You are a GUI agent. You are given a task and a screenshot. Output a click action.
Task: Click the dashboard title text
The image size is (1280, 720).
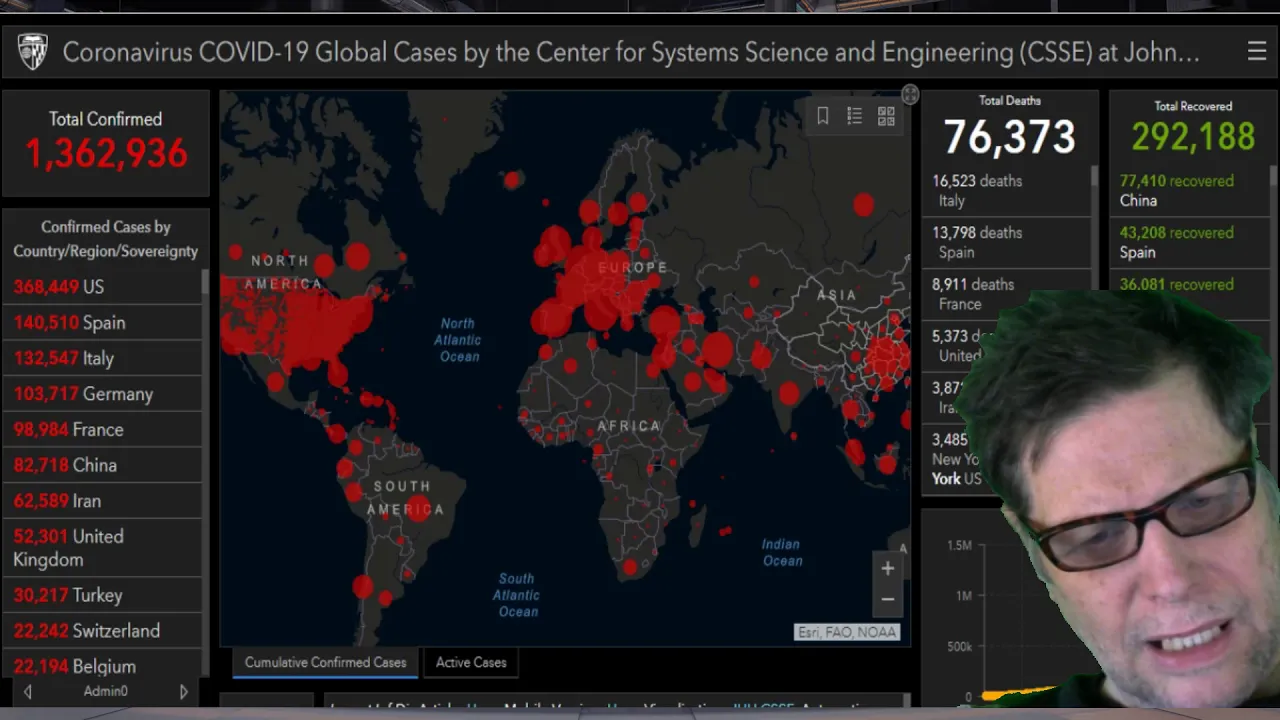click(631, 52)
